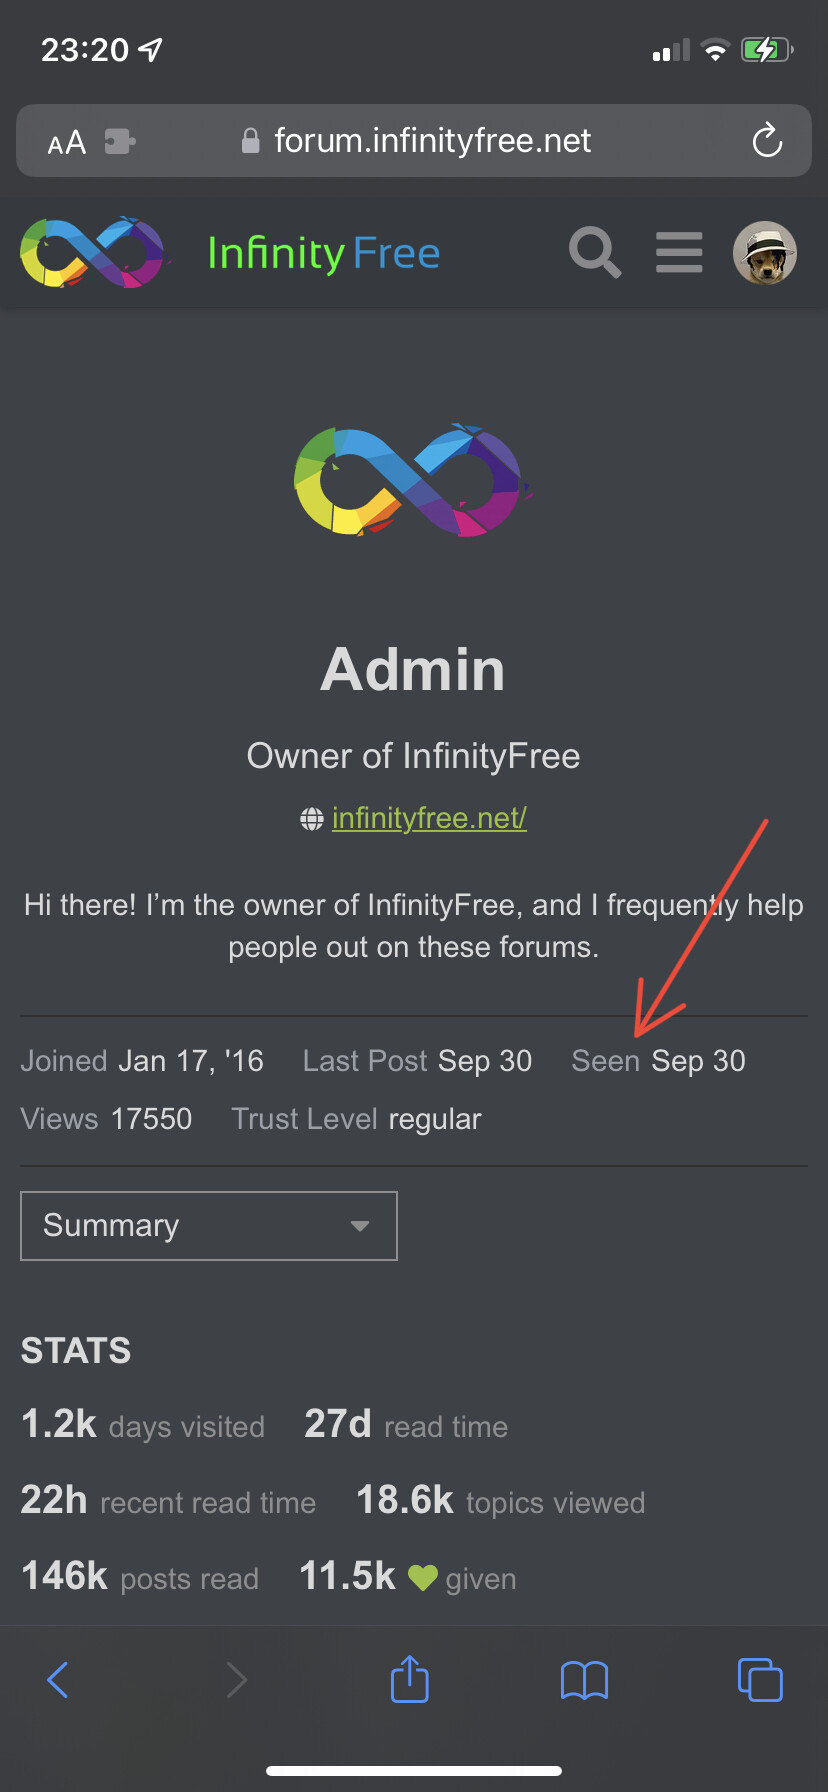The height and width of the screenshot is (1792, 828).
Task: Expand the Summary dropdown
Action: [x=209, y=1225]
